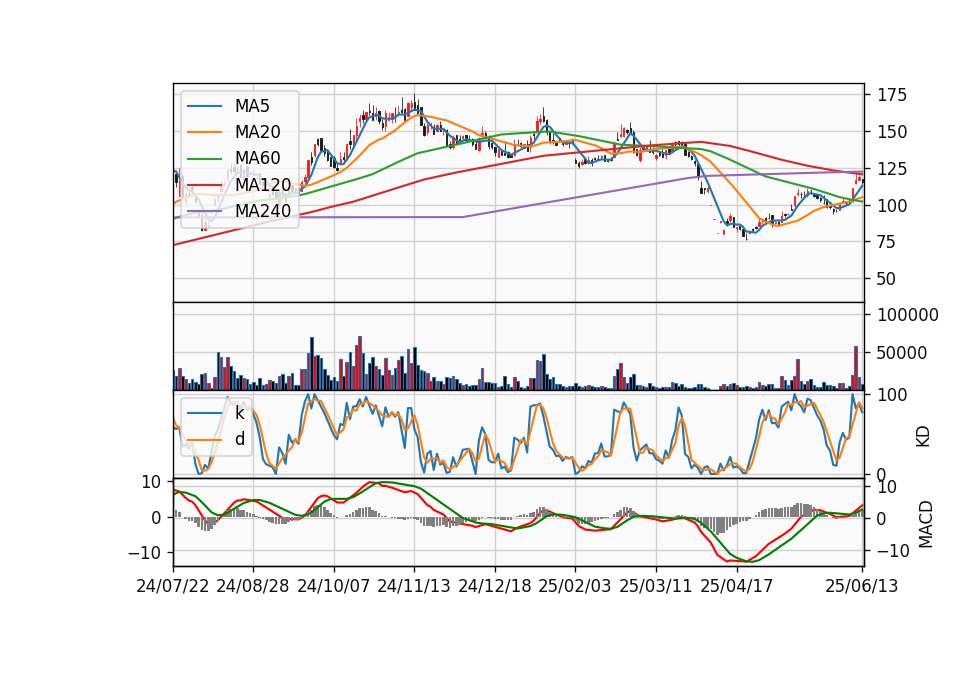This screenshot has height=690, width=960.
Task: Click the k legend entry in KD panel
Action: pyautogui.click(x=239, y=413)
